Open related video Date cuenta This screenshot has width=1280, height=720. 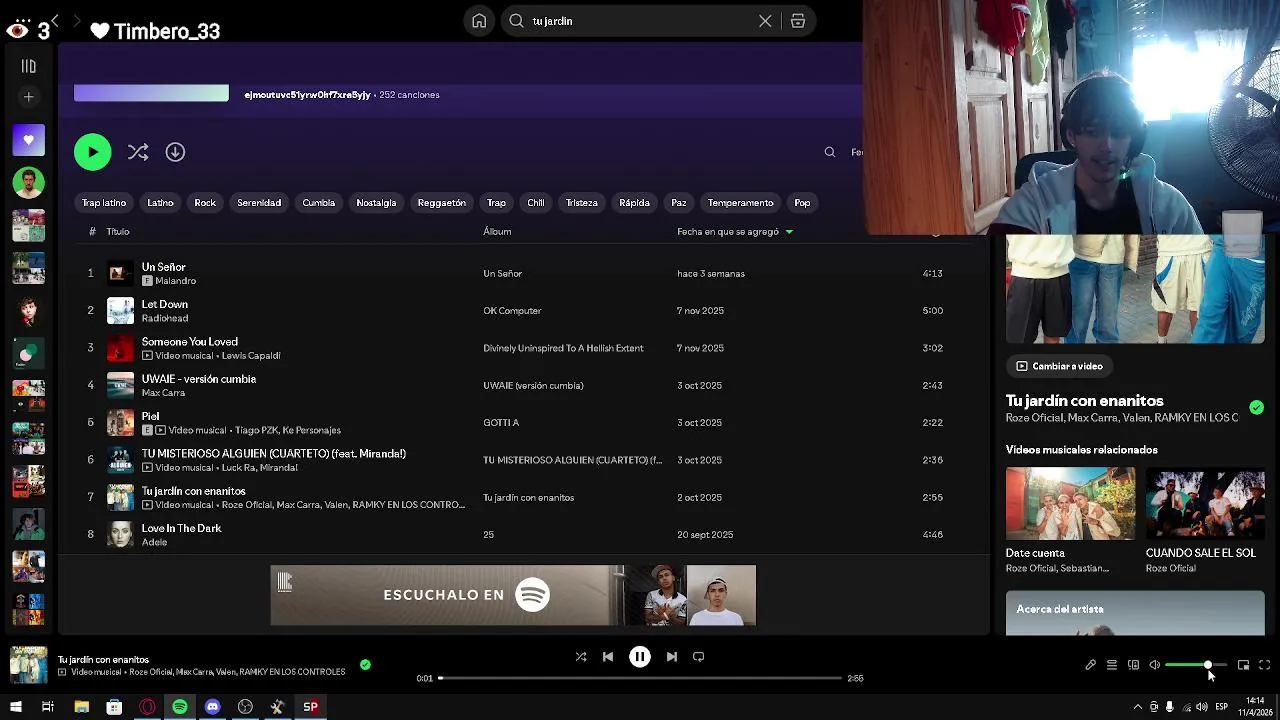(1070, 520)
